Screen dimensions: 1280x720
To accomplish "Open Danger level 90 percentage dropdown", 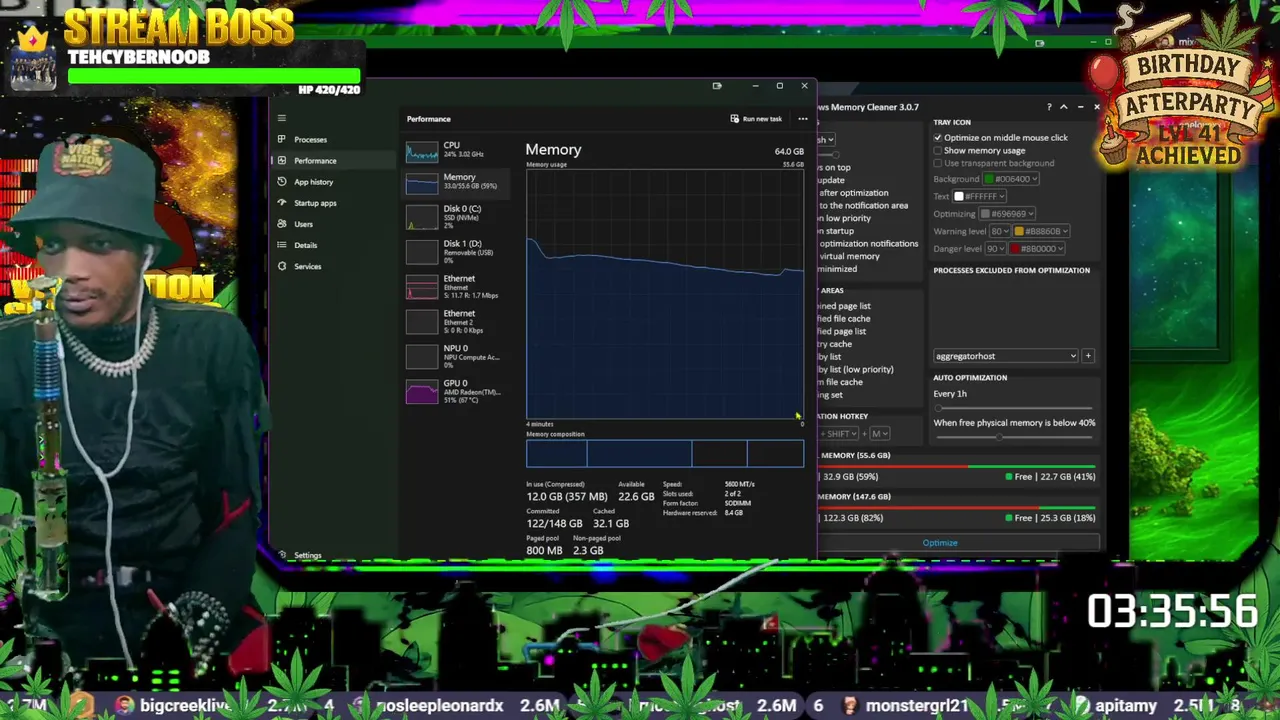I will pos(995,249).
